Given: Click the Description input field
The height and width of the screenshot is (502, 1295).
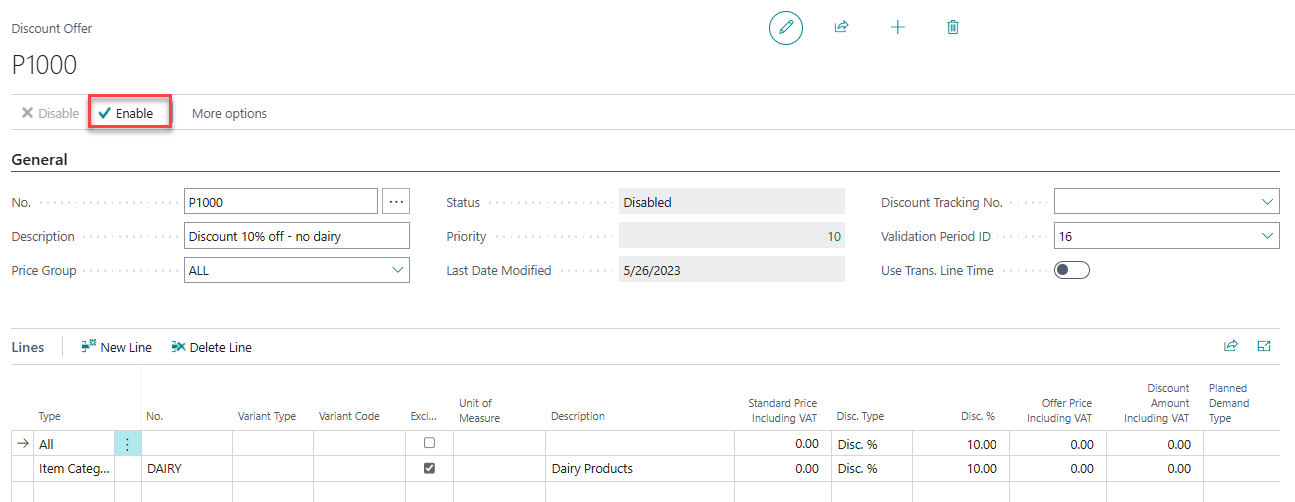Looking at the screenshot, I should [x=297, y=236].
